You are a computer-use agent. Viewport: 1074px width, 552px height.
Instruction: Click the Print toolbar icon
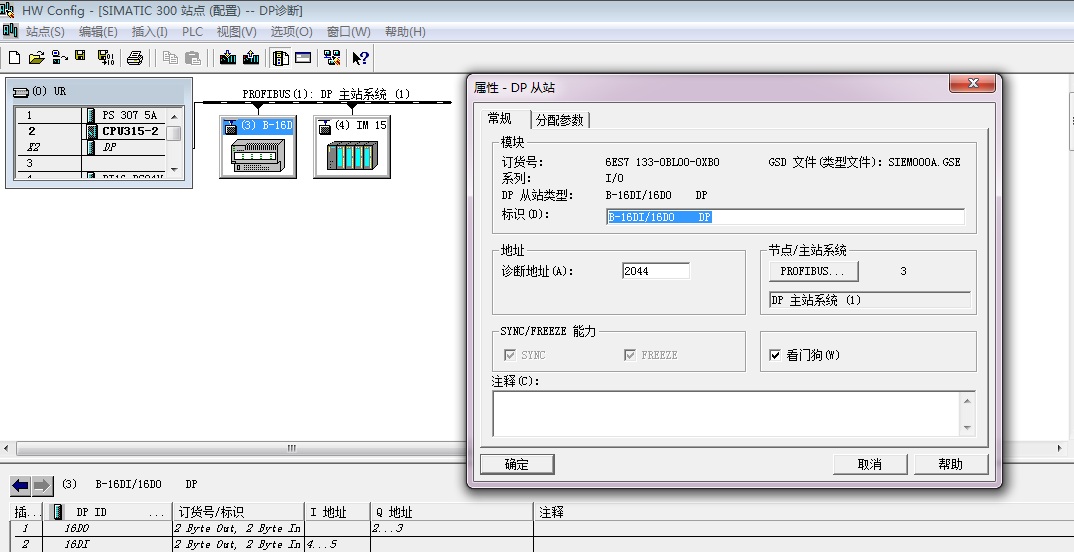click(x=135, y=58)
